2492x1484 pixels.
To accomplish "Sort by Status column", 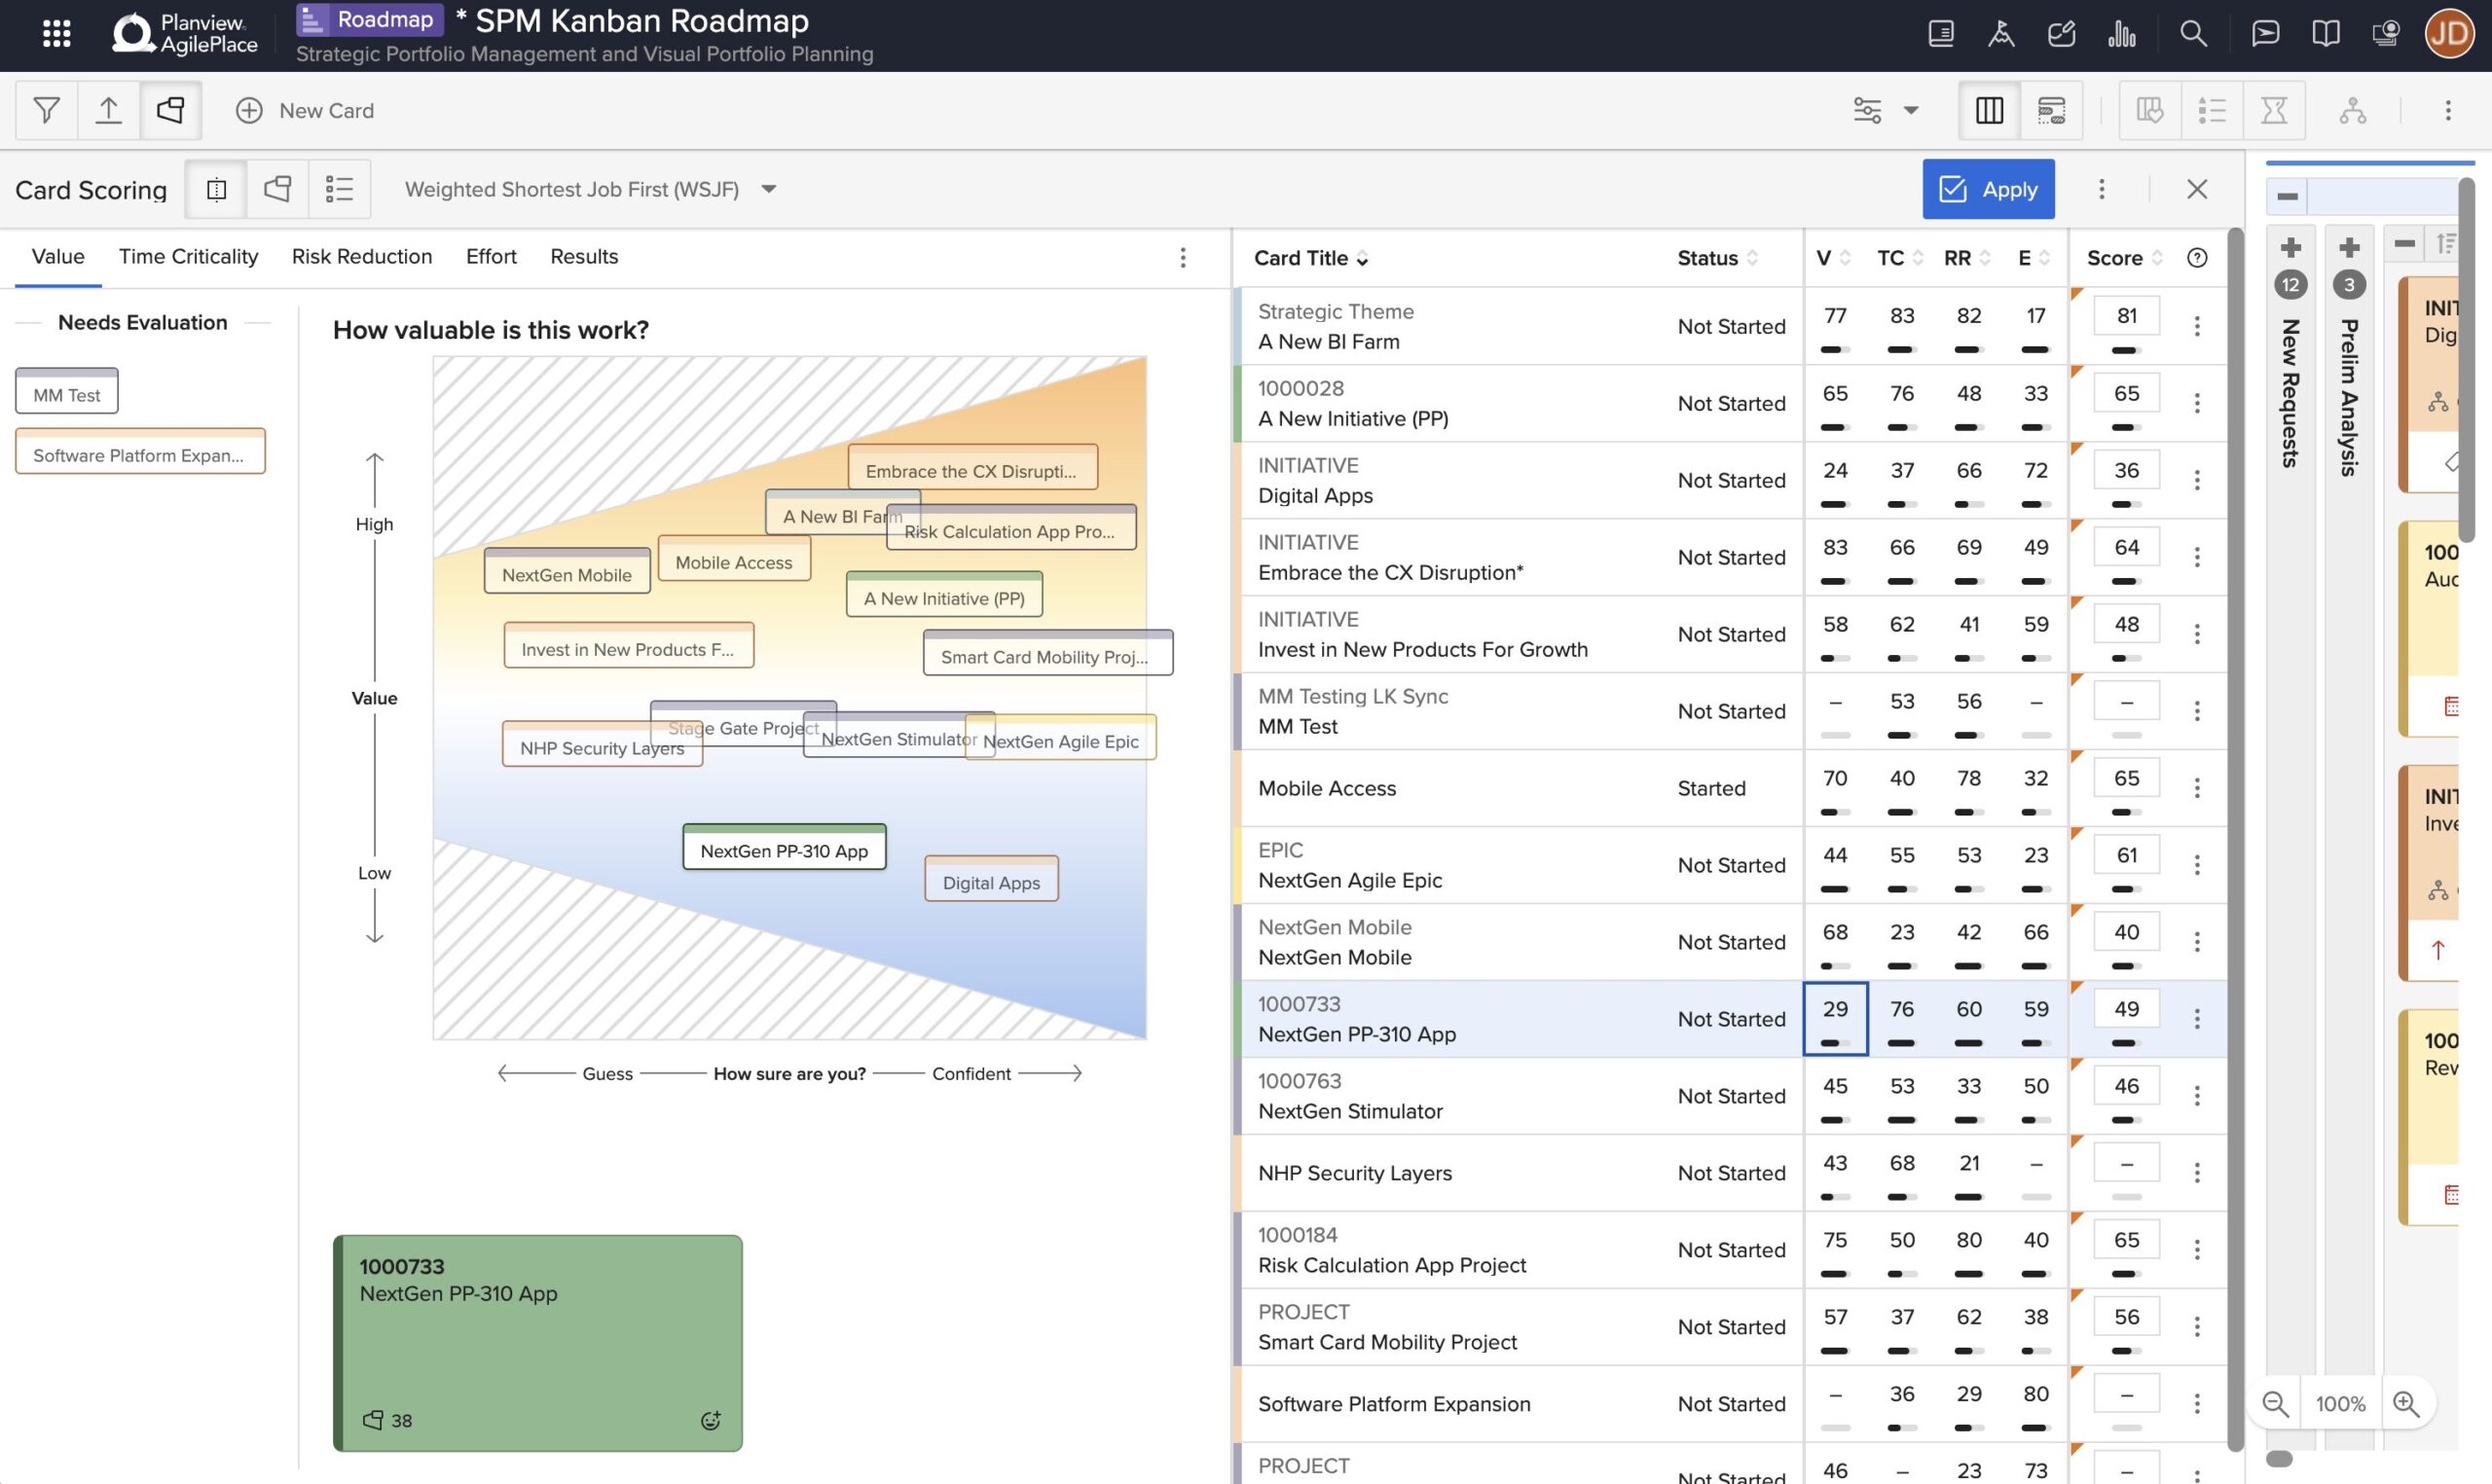I will tap(1717, 258).
